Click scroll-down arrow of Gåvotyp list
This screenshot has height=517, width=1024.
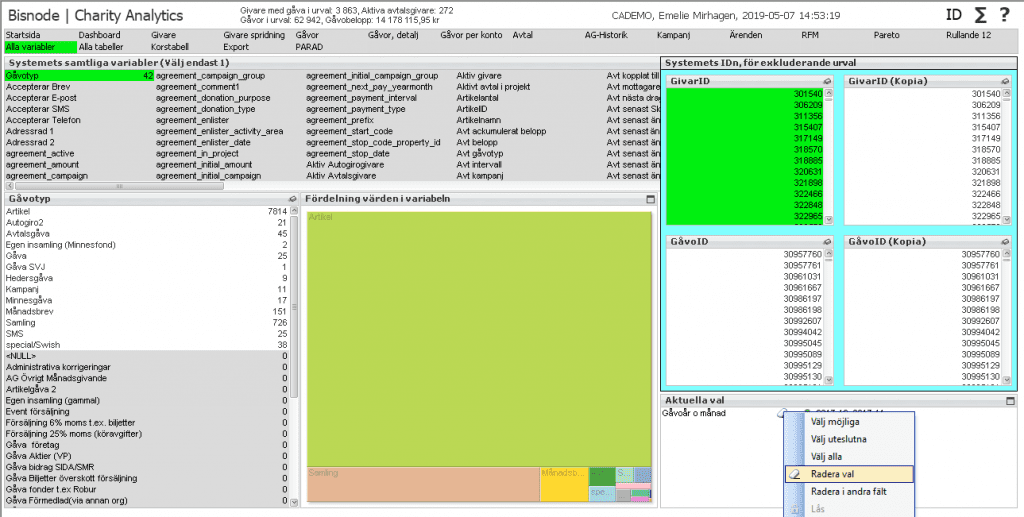294,502
